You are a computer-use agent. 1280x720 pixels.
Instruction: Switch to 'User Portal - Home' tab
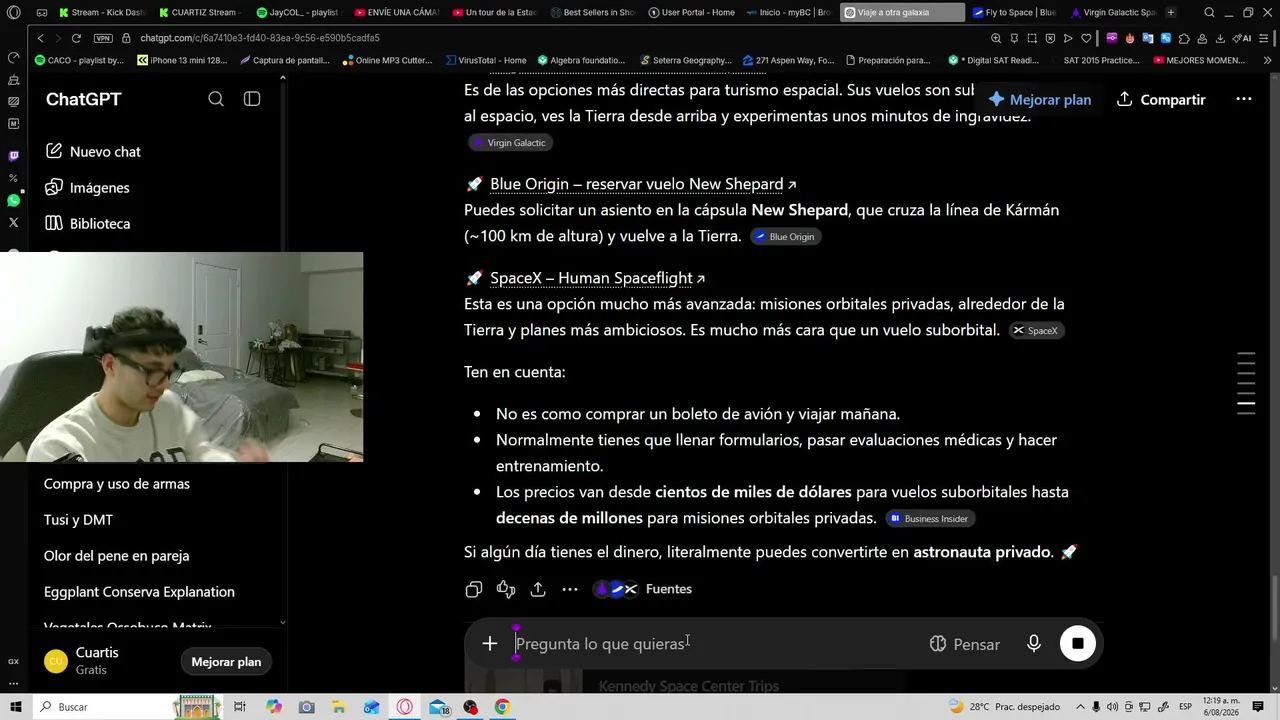pos(690,13)
